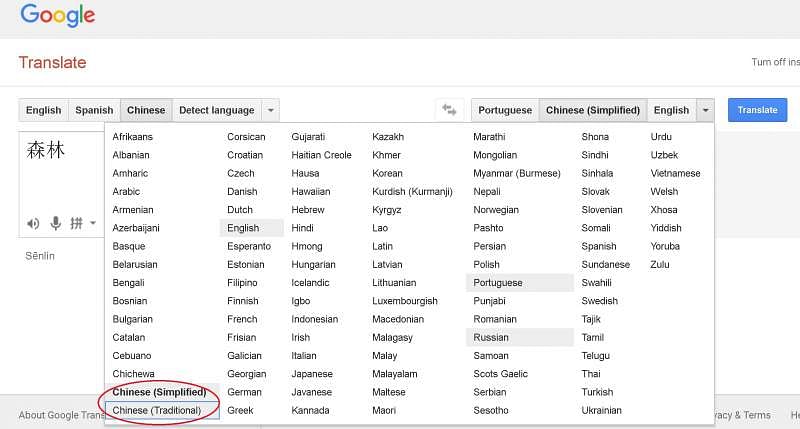This screenshot has height=429, width=800.
Task: Select Greek from the language list
Action: tap(240, 410)
